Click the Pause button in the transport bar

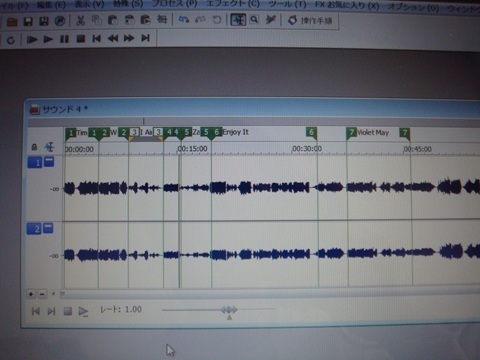pyautogui.click(x=64, y=39)
